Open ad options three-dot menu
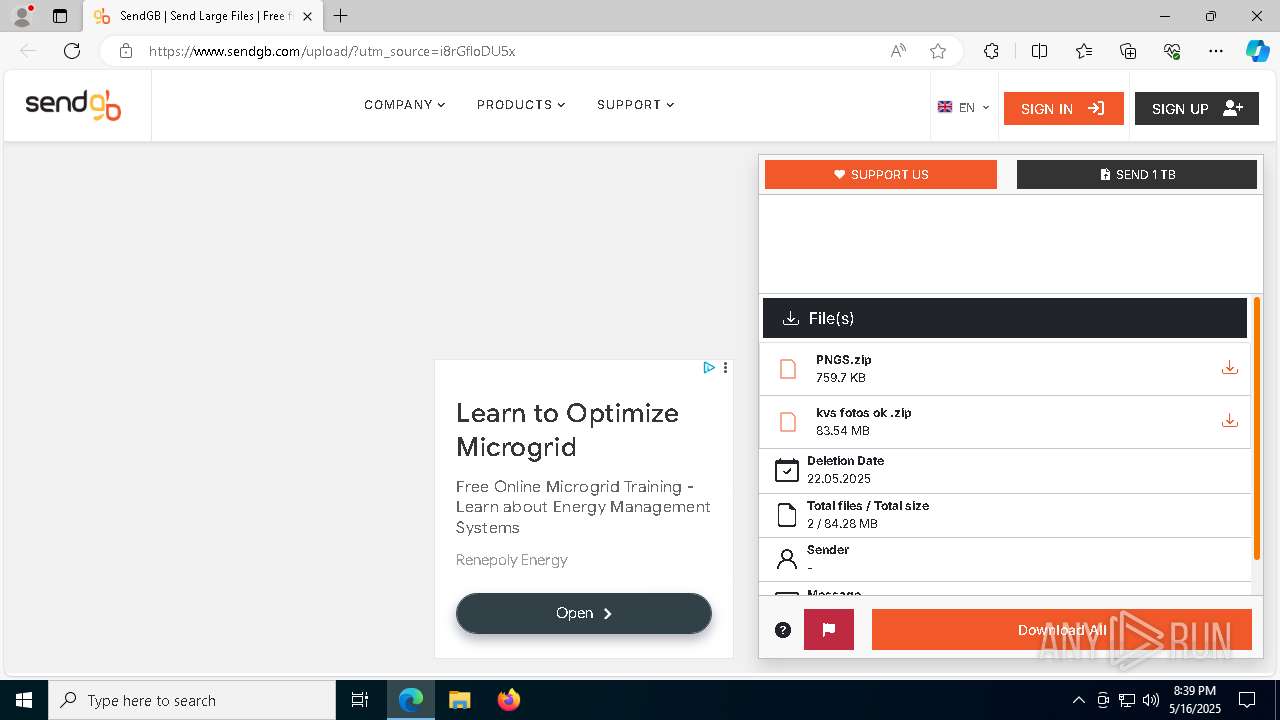The height and width of the screenshot is (720, 1280). pyautogui.click(x=725, y=368)
